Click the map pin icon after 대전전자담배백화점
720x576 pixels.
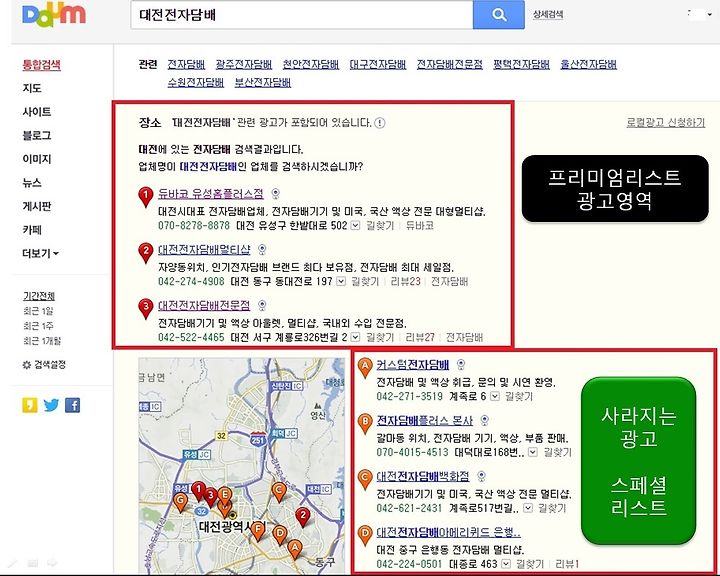click(481, 476)
